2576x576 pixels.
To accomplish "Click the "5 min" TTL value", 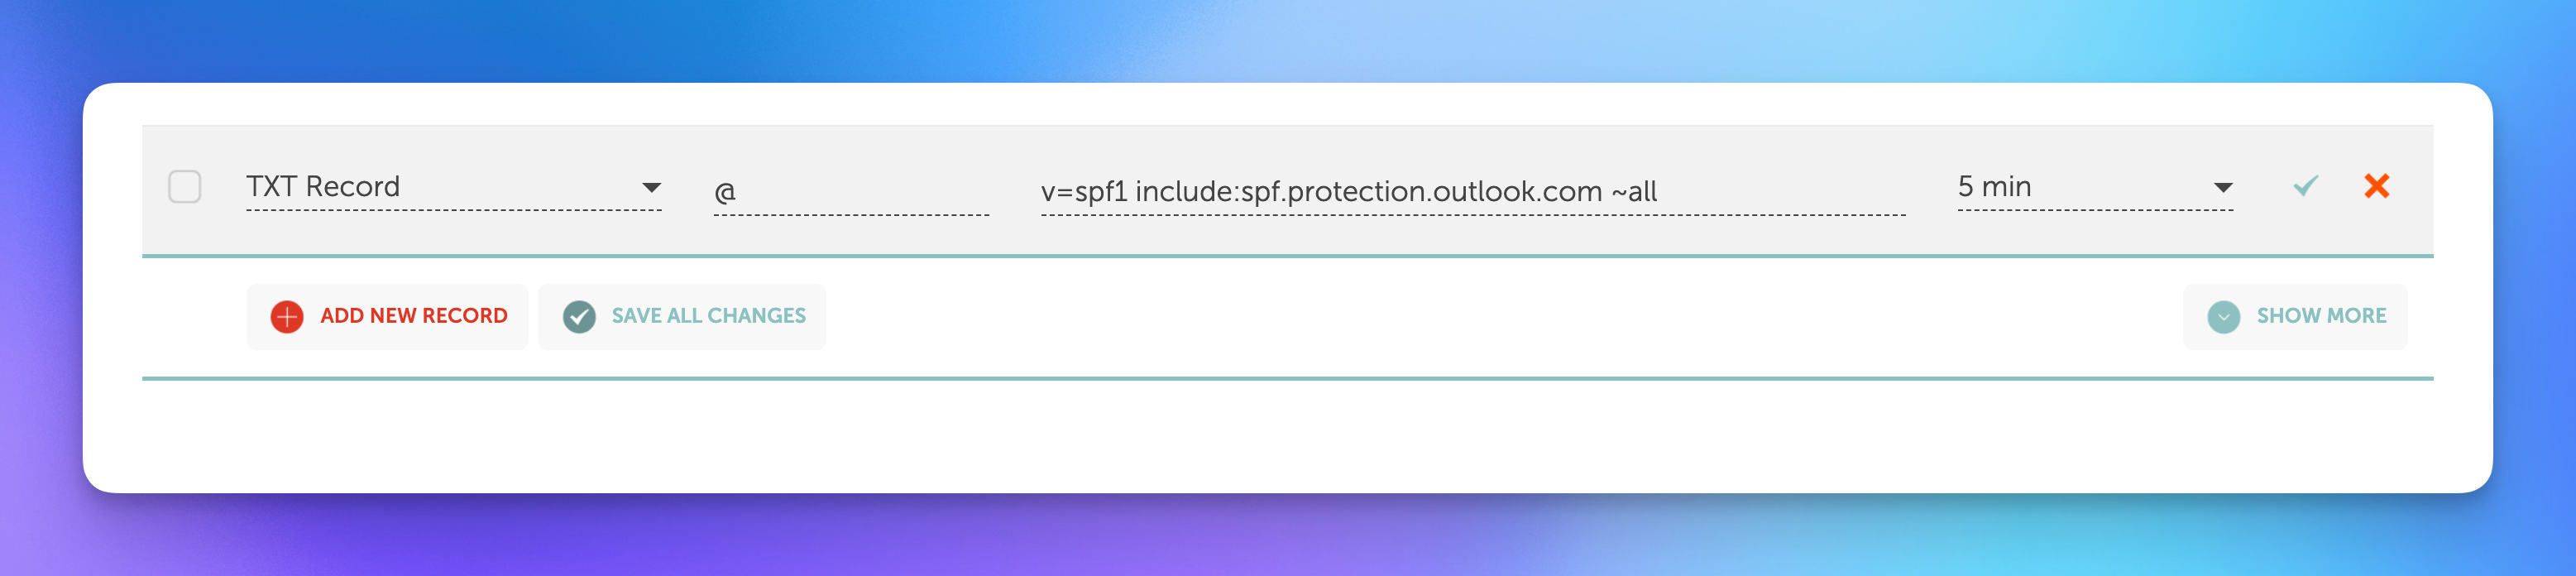I will [1994, 187].
